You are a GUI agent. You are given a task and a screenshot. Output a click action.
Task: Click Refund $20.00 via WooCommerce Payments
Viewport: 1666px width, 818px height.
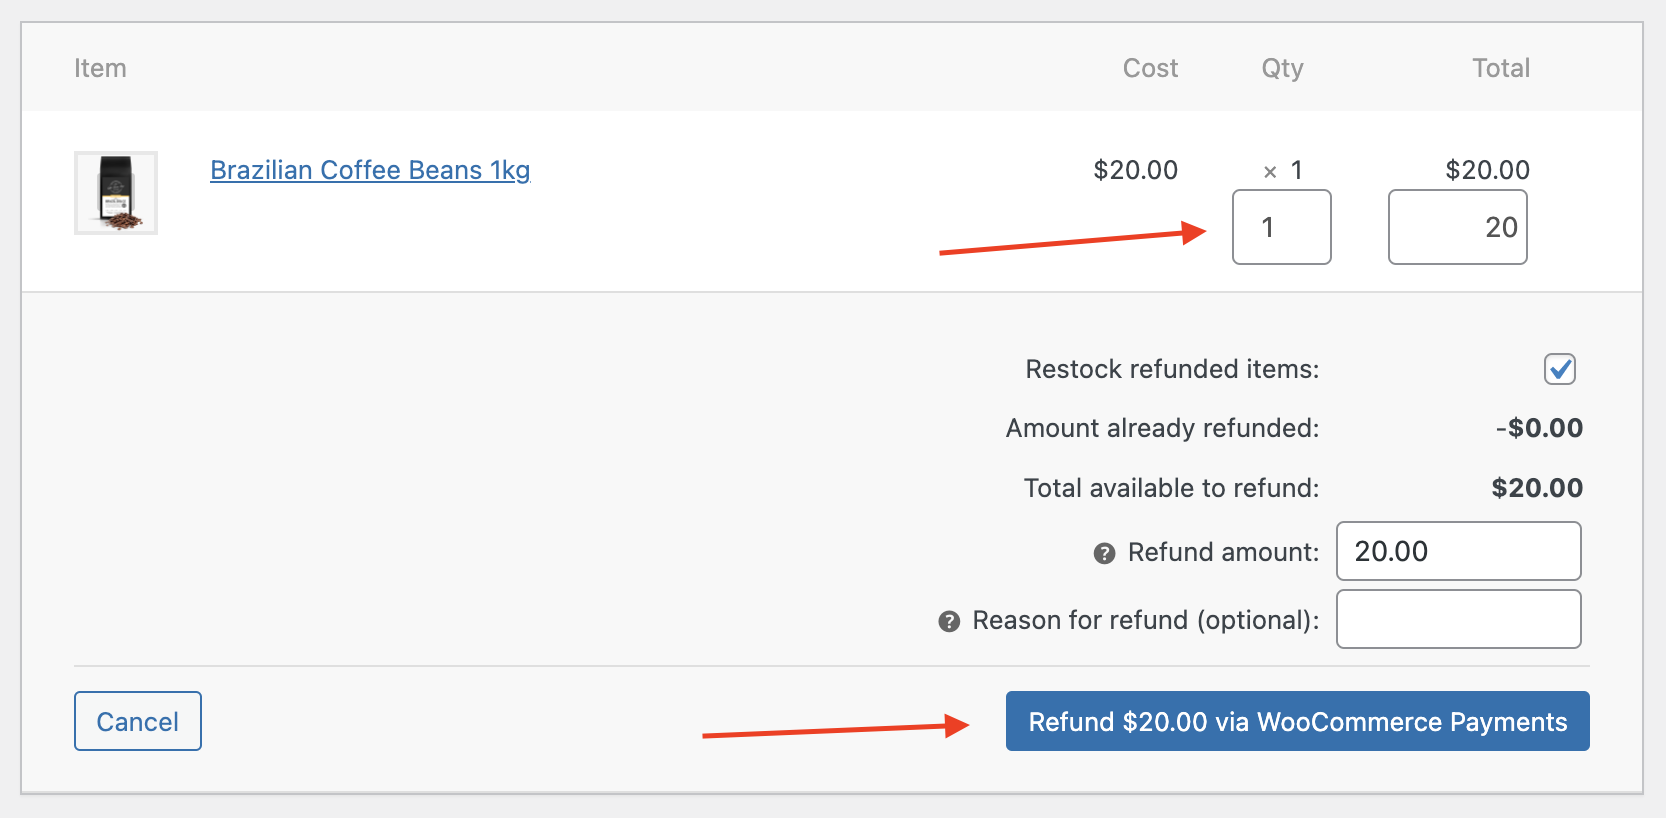1297,721
